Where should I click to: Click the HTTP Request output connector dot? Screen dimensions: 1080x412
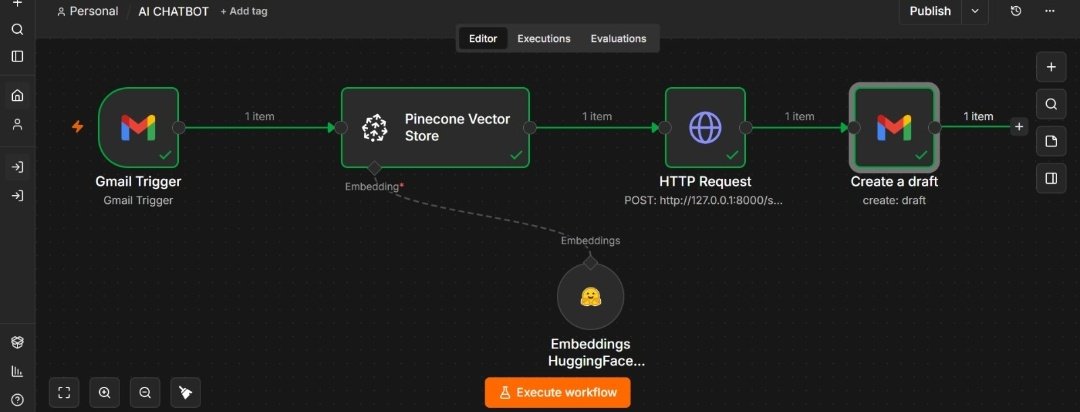click(745, 127)
